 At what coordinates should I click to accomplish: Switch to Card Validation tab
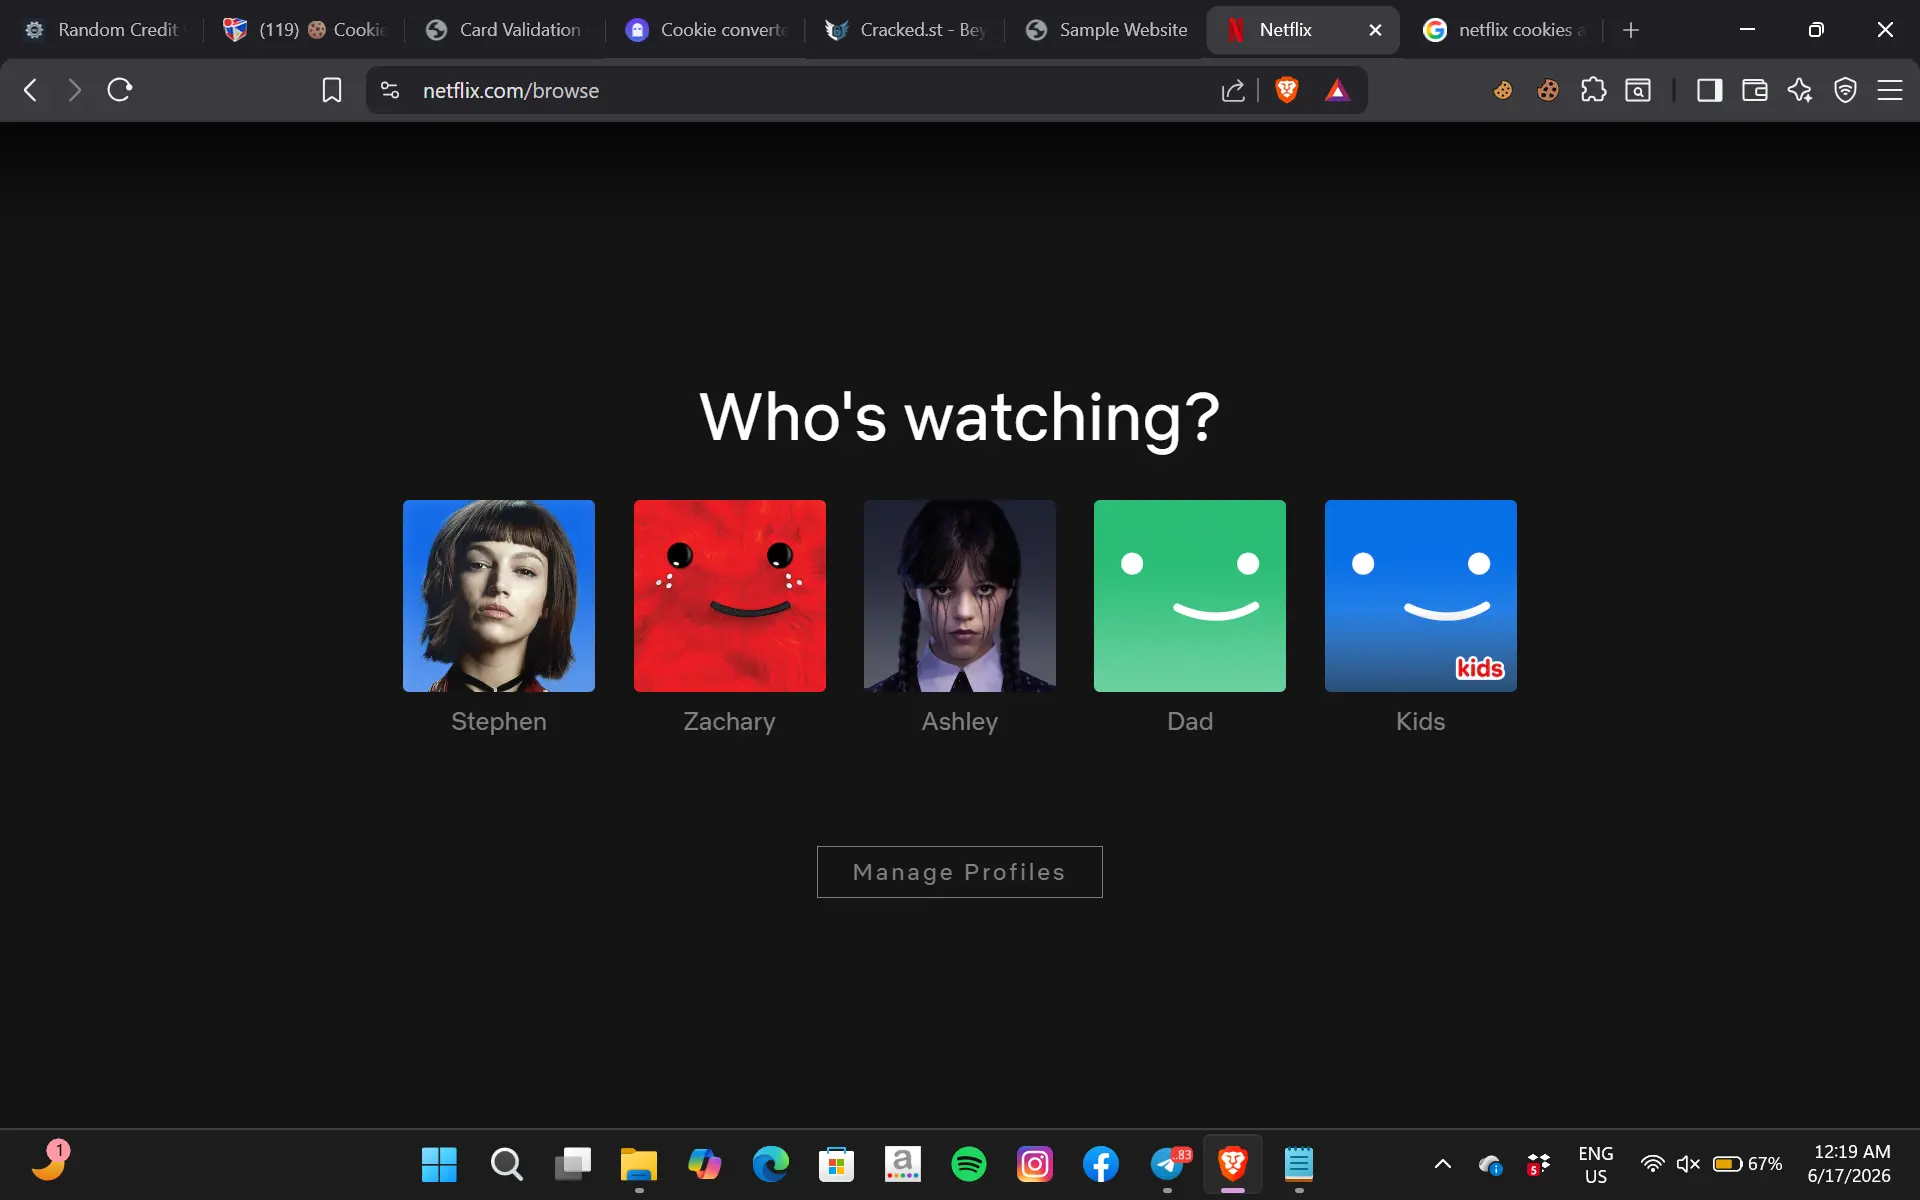coord(505,30)
